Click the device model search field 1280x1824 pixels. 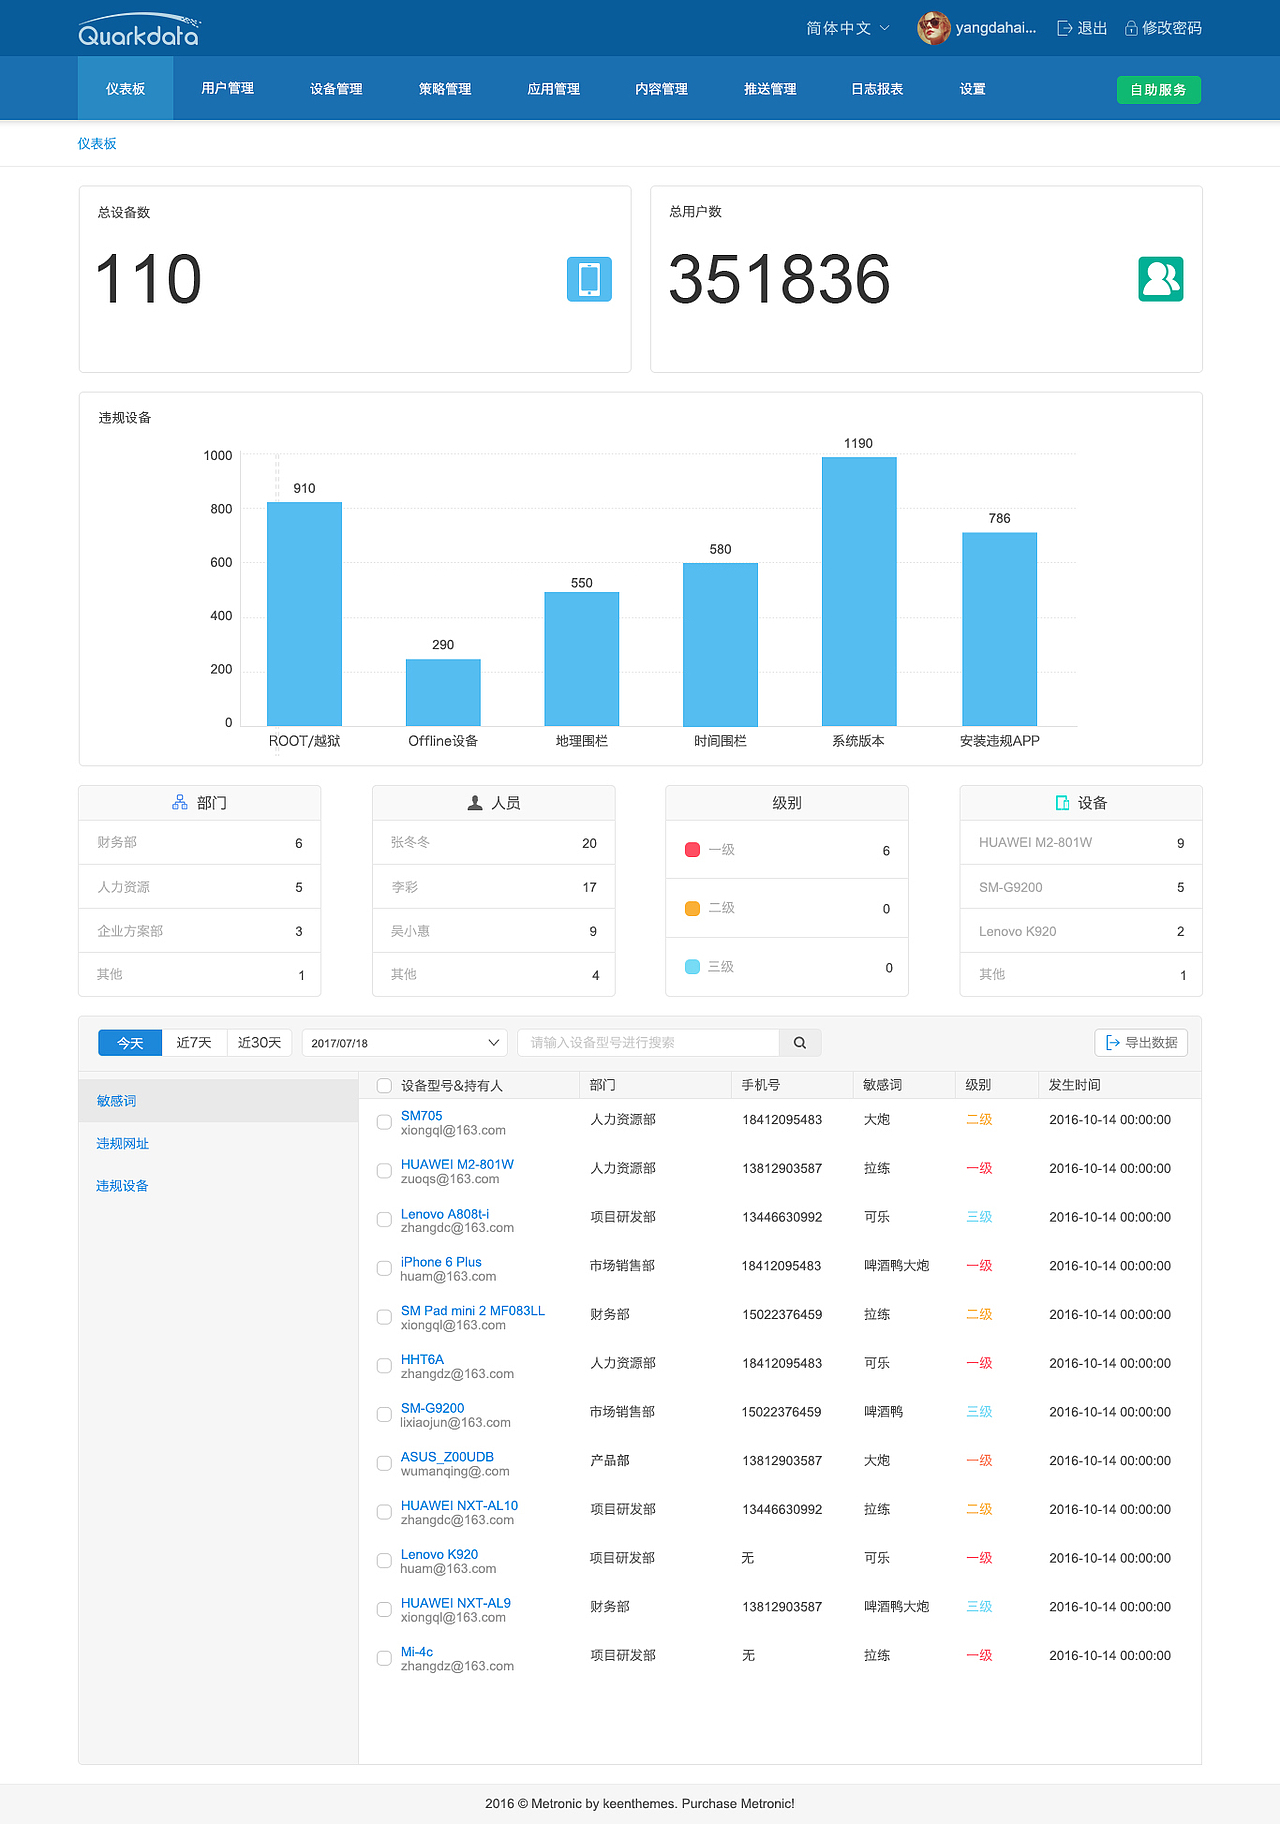pos(648,1043)
